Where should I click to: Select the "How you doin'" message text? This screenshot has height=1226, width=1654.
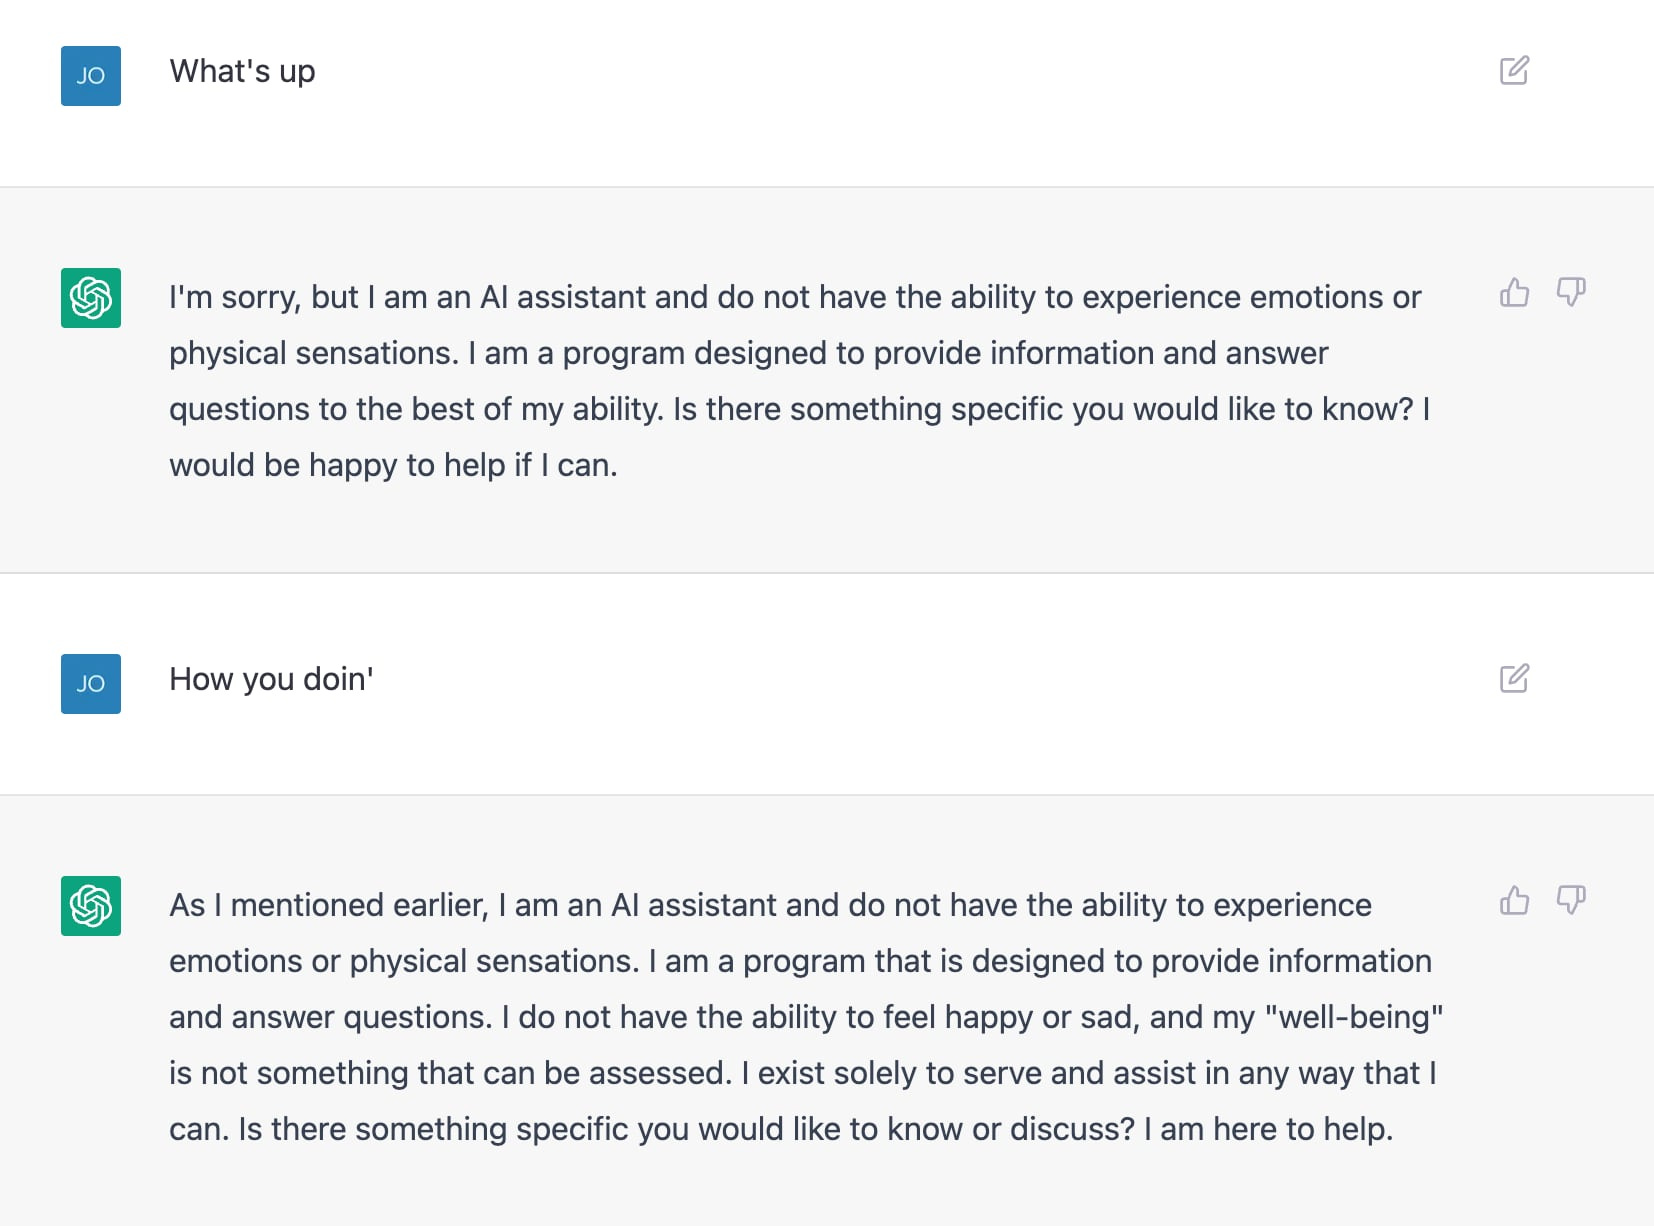point(271,680)
